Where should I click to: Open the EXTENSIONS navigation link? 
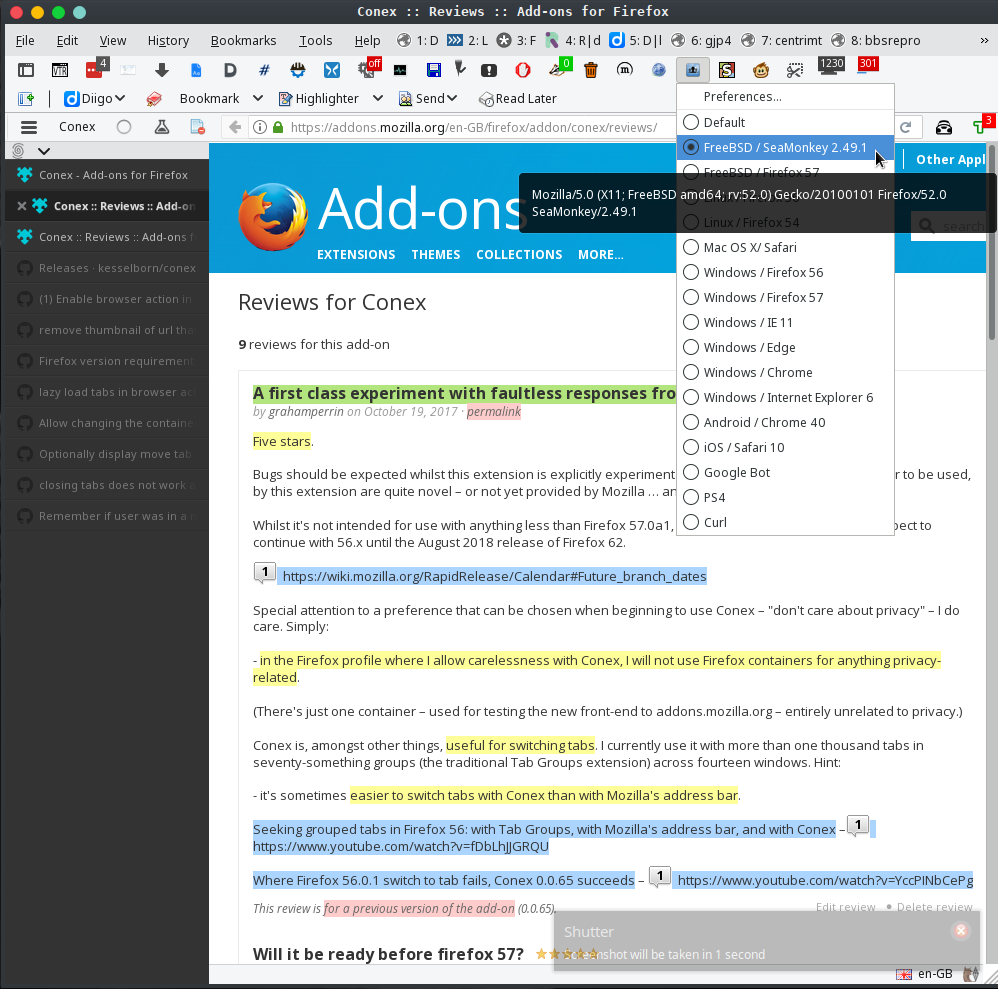tap(356, 255)
